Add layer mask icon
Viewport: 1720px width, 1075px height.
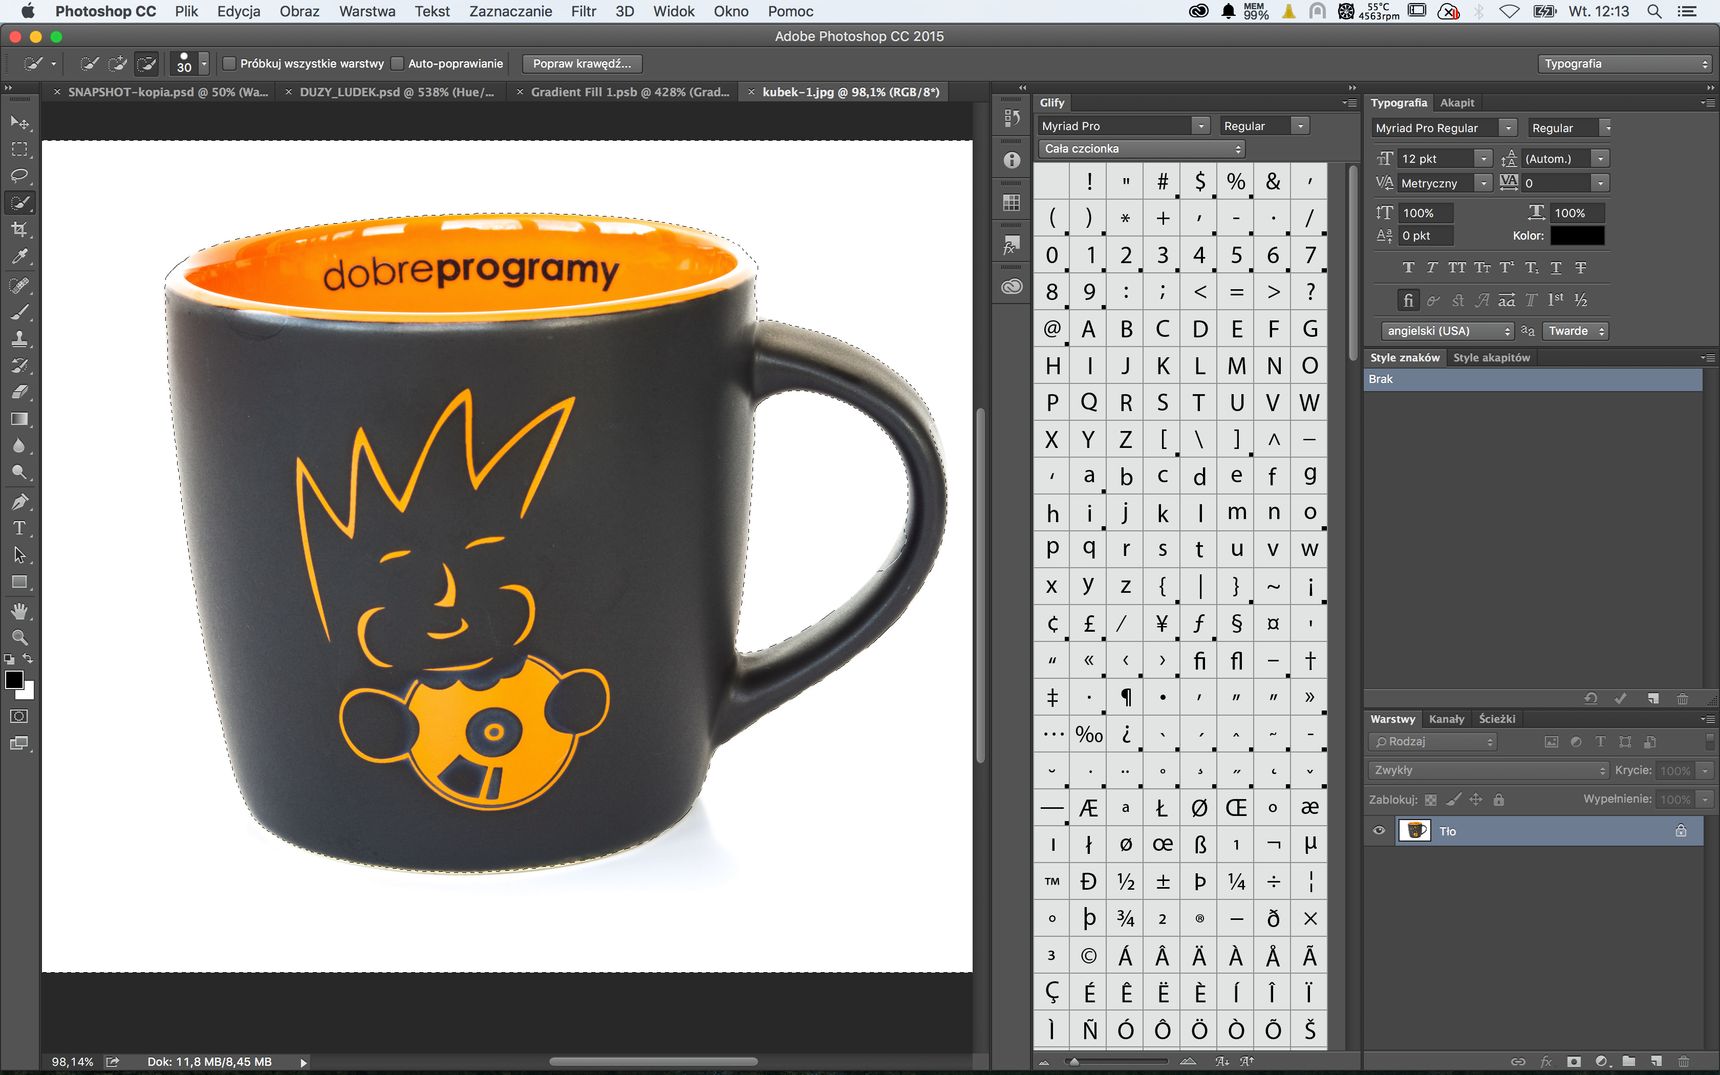point(1574,1061)
